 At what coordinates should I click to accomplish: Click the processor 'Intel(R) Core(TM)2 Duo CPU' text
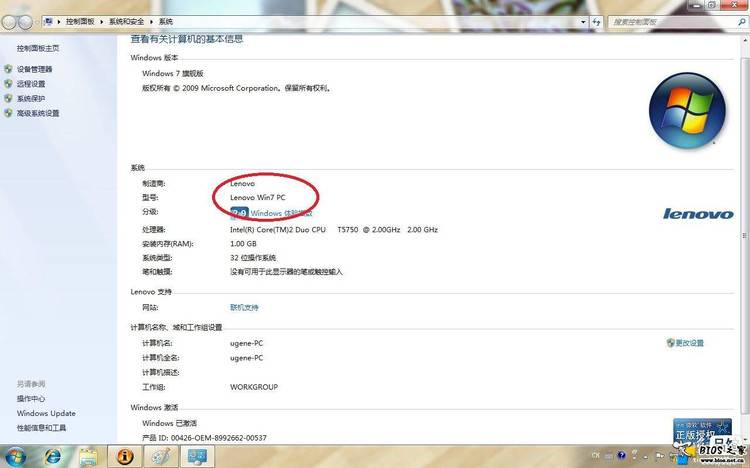[278, 229]
